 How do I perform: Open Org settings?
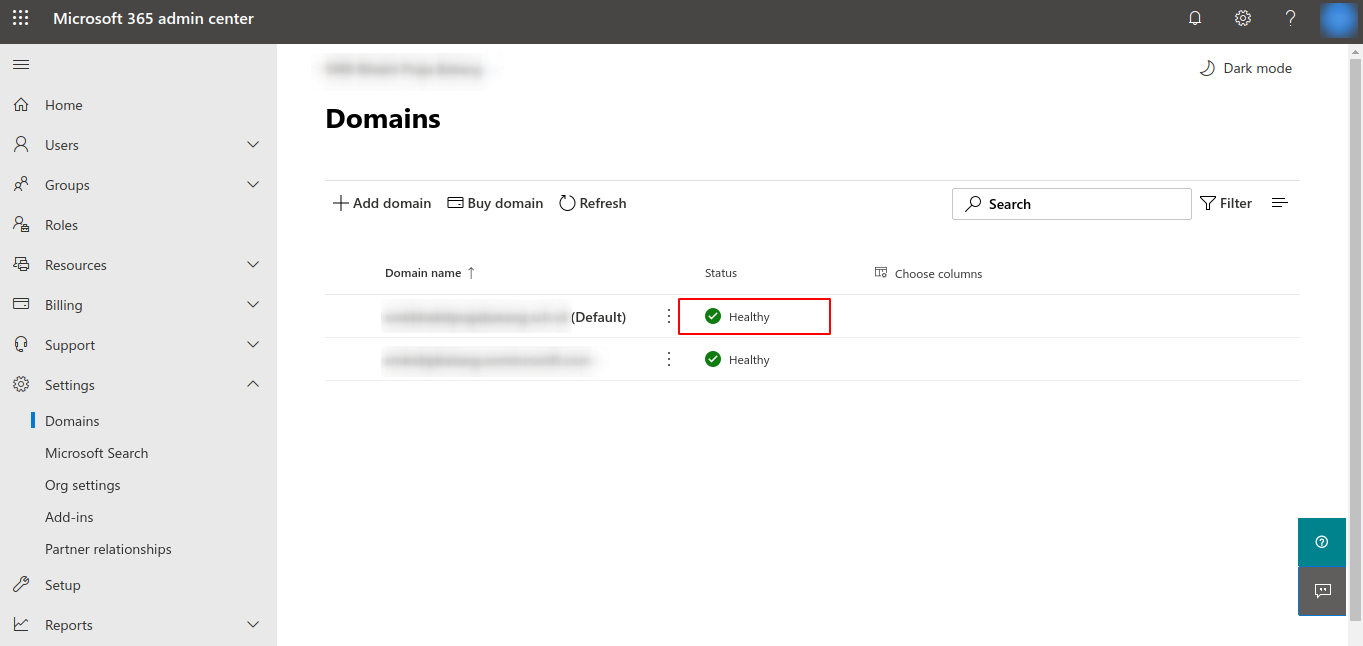(x=83, y=485)
